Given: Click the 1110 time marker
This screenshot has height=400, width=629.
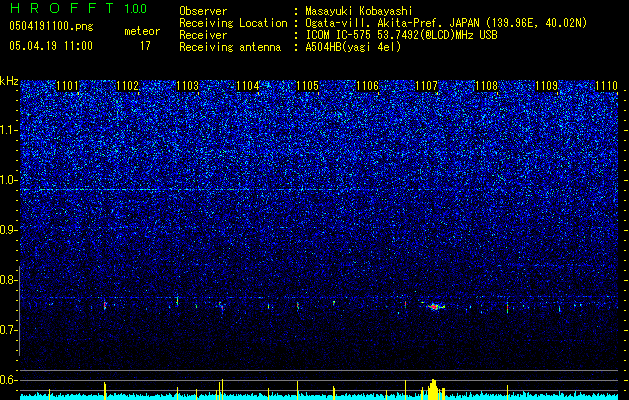Looking at the screenshot, I should click(x=606, y=86).
